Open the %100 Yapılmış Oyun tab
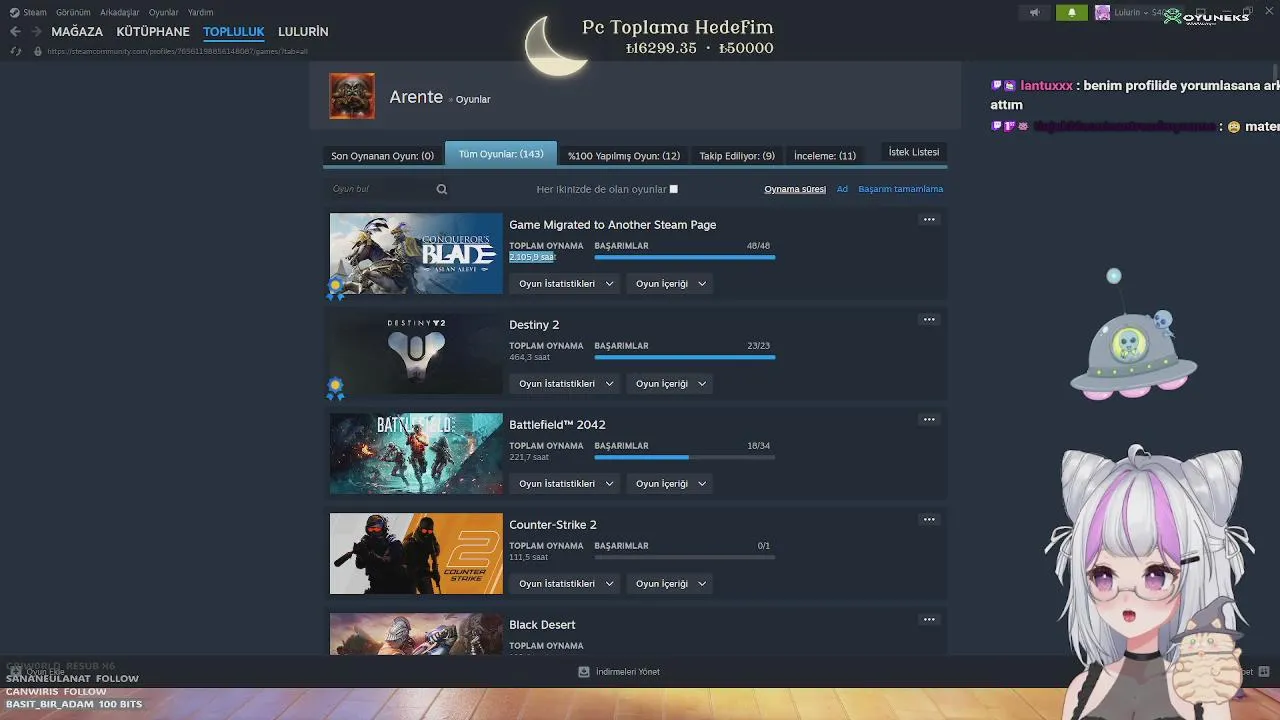The image size is (1280, 720). 624,156
